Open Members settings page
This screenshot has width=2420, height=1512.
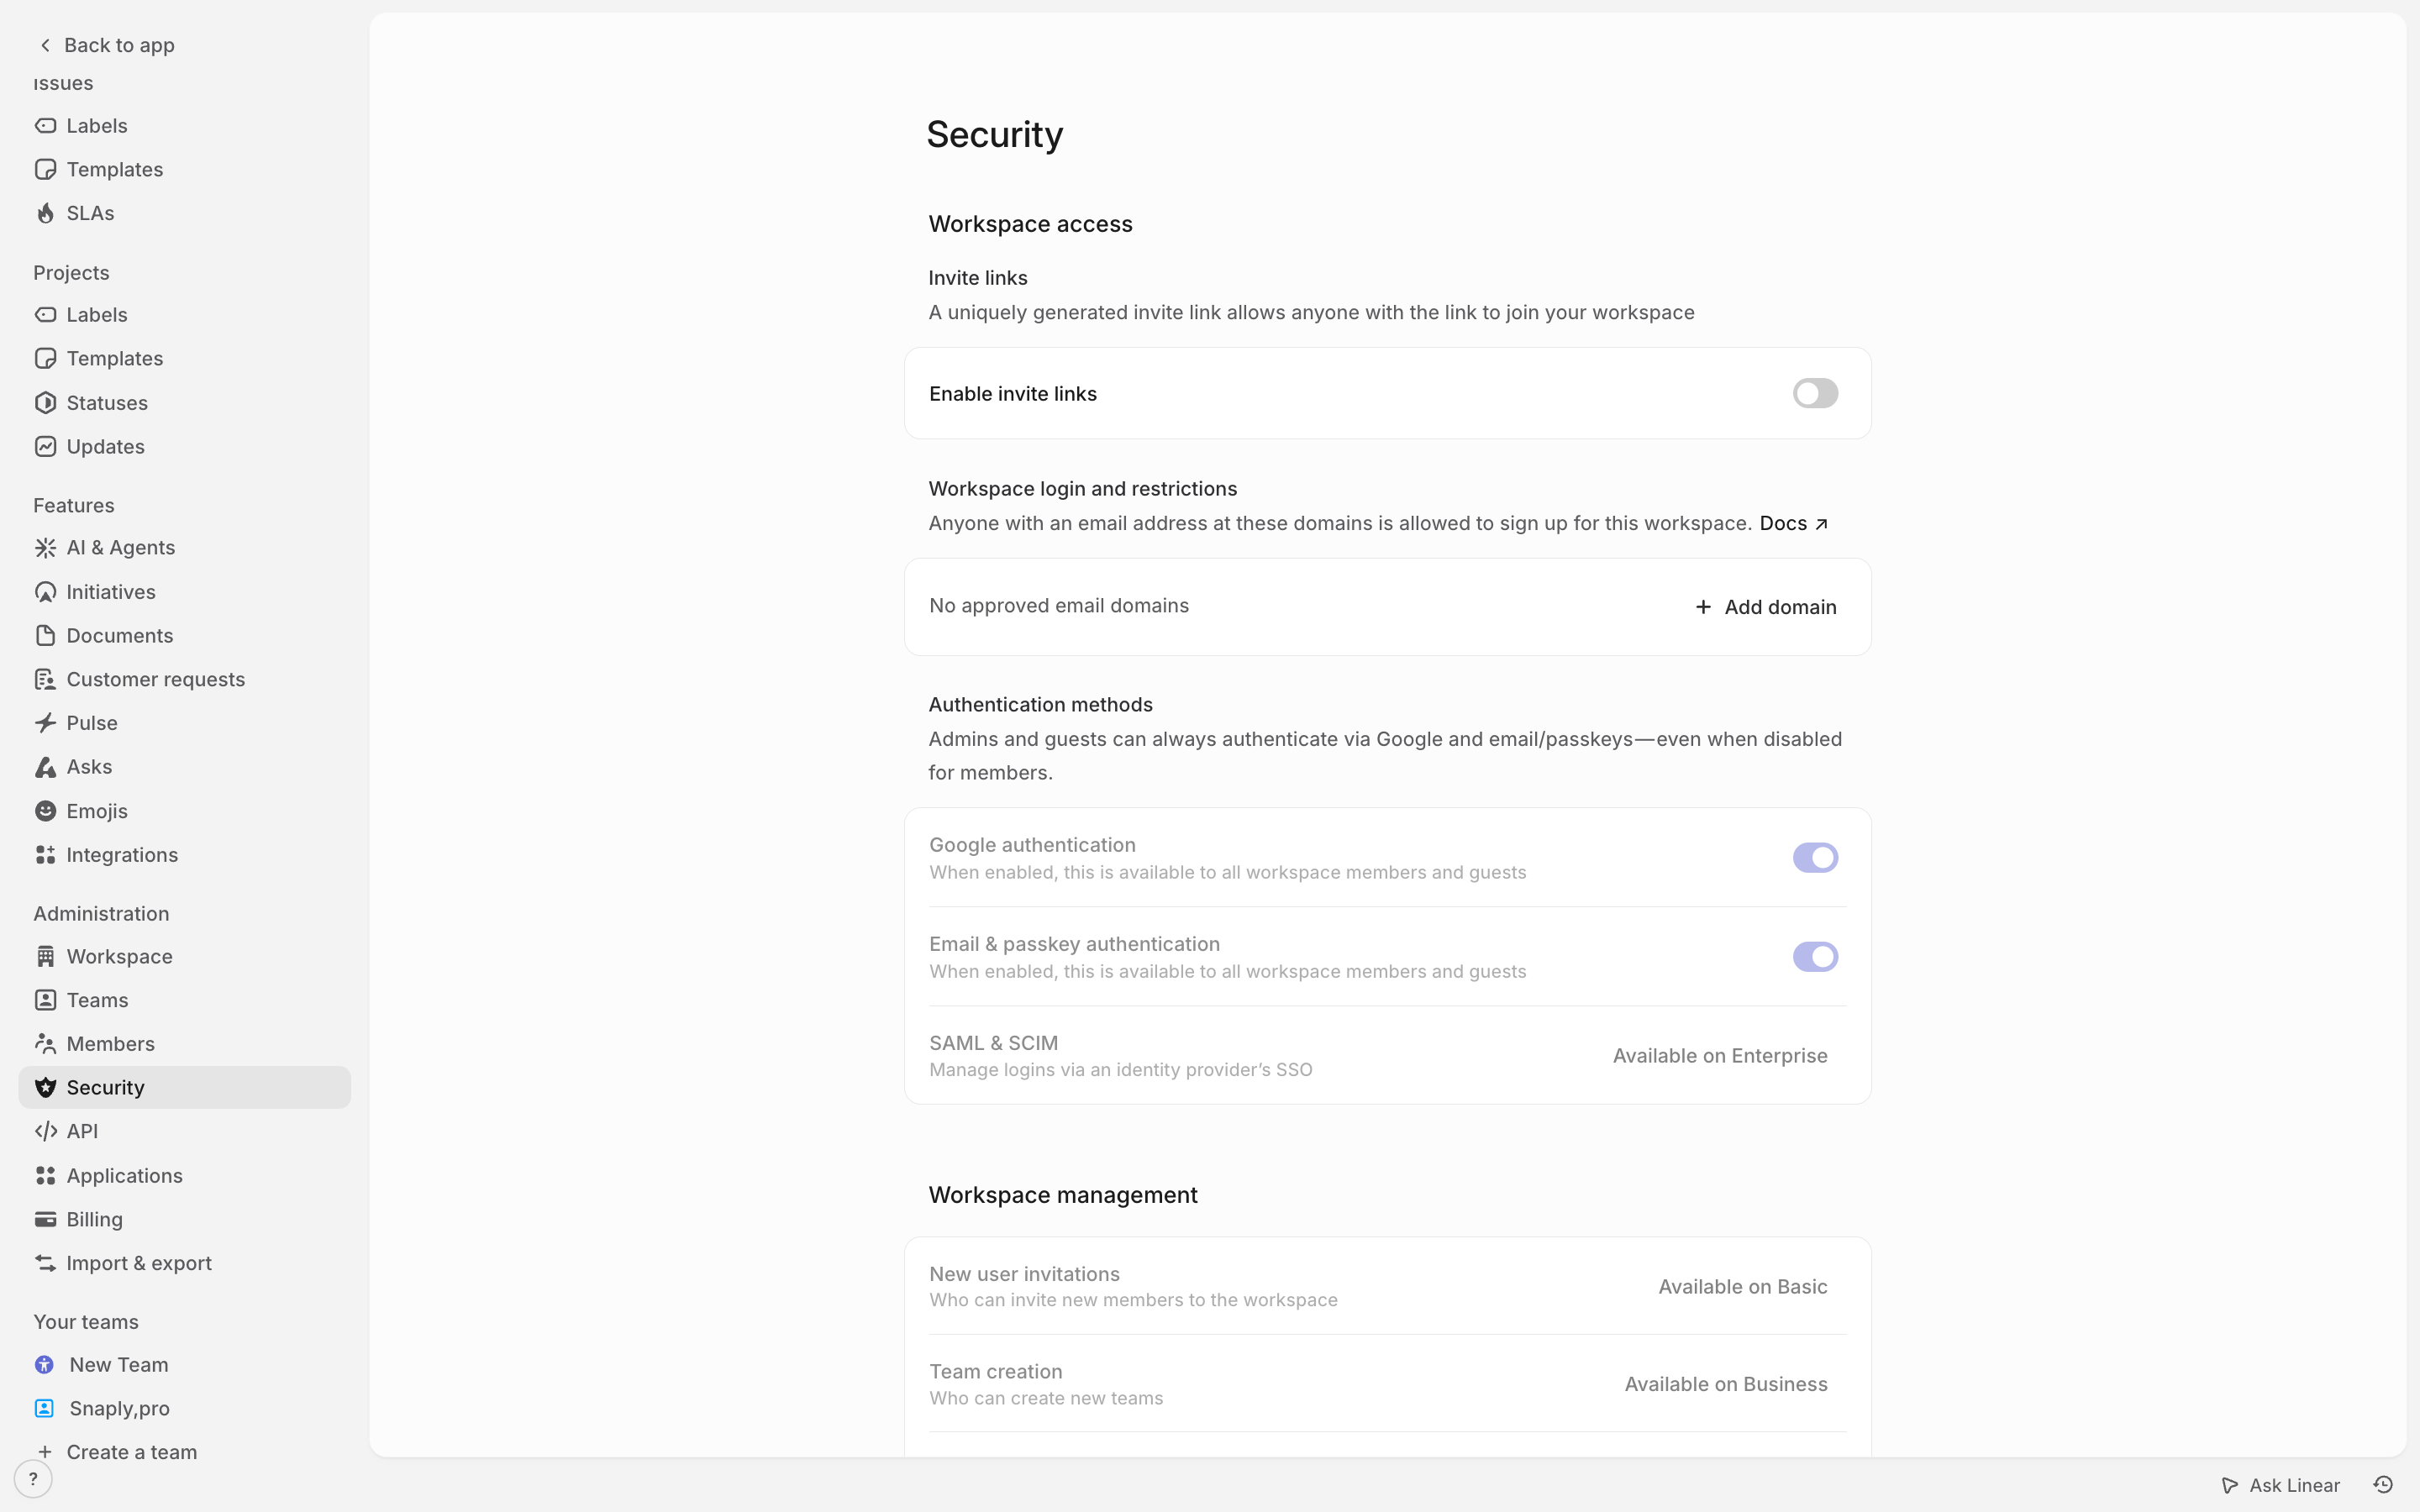[x=185, y=1044]
